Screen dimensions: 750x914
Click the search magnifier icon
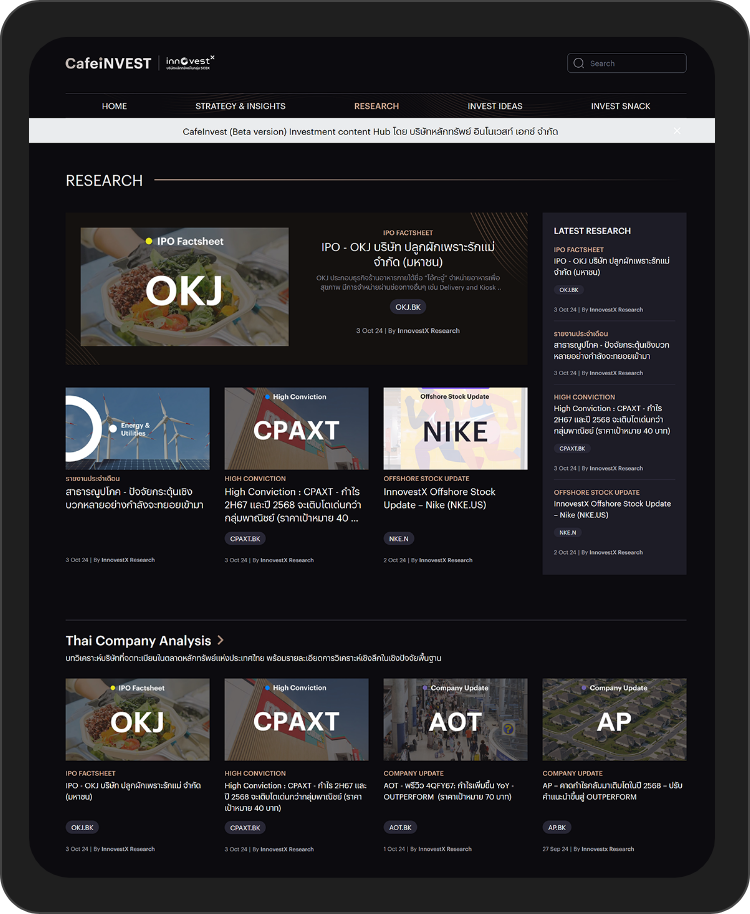pos(578,64)
